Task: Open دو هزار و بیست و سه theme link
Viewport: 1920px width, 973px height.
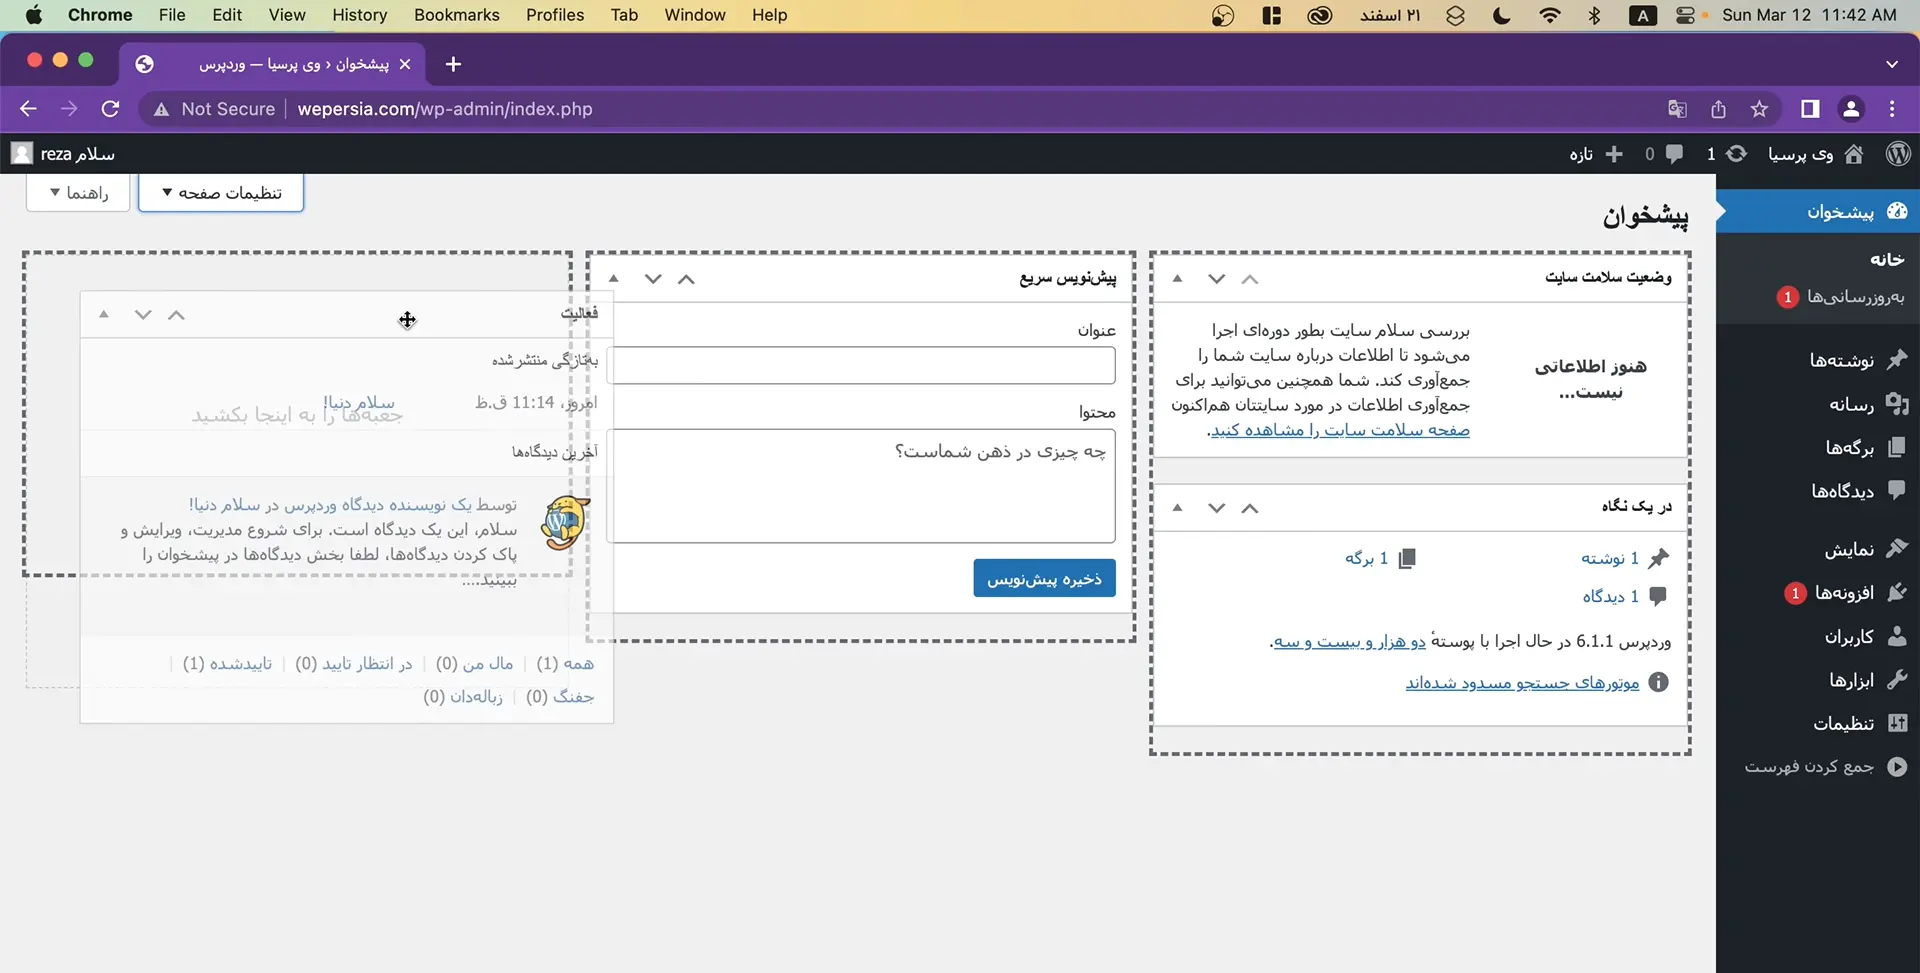Action: [1350, 641]
